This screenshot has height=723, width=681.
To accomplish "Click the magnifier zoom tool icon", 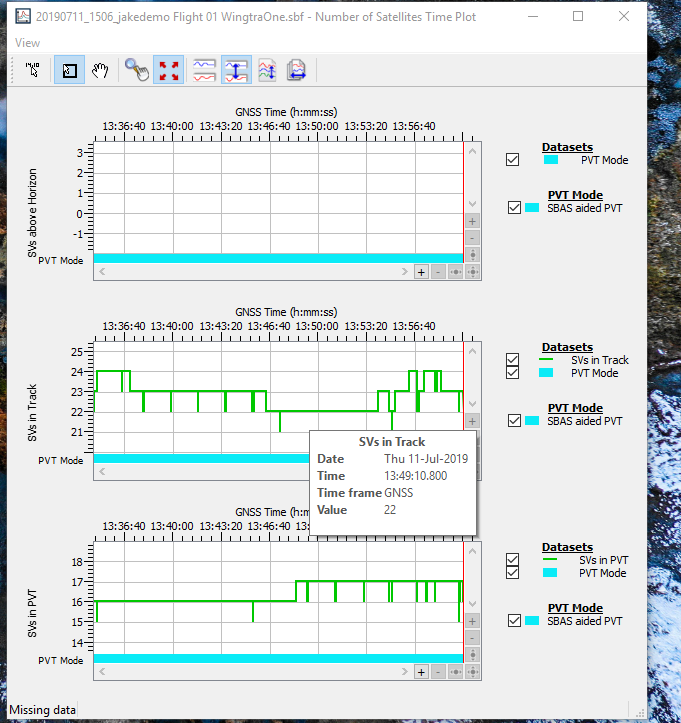I will tap(136, 71).
